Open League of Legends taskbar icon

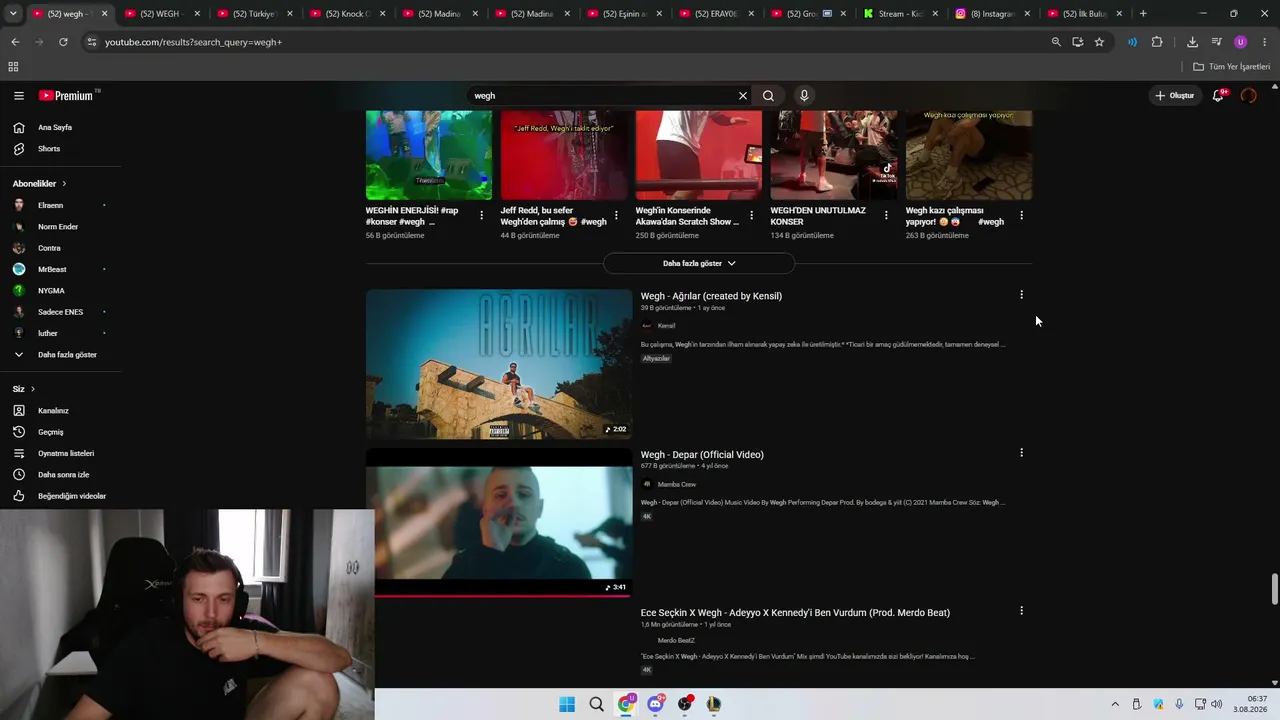pyautogui.click(x=713, y=704)
